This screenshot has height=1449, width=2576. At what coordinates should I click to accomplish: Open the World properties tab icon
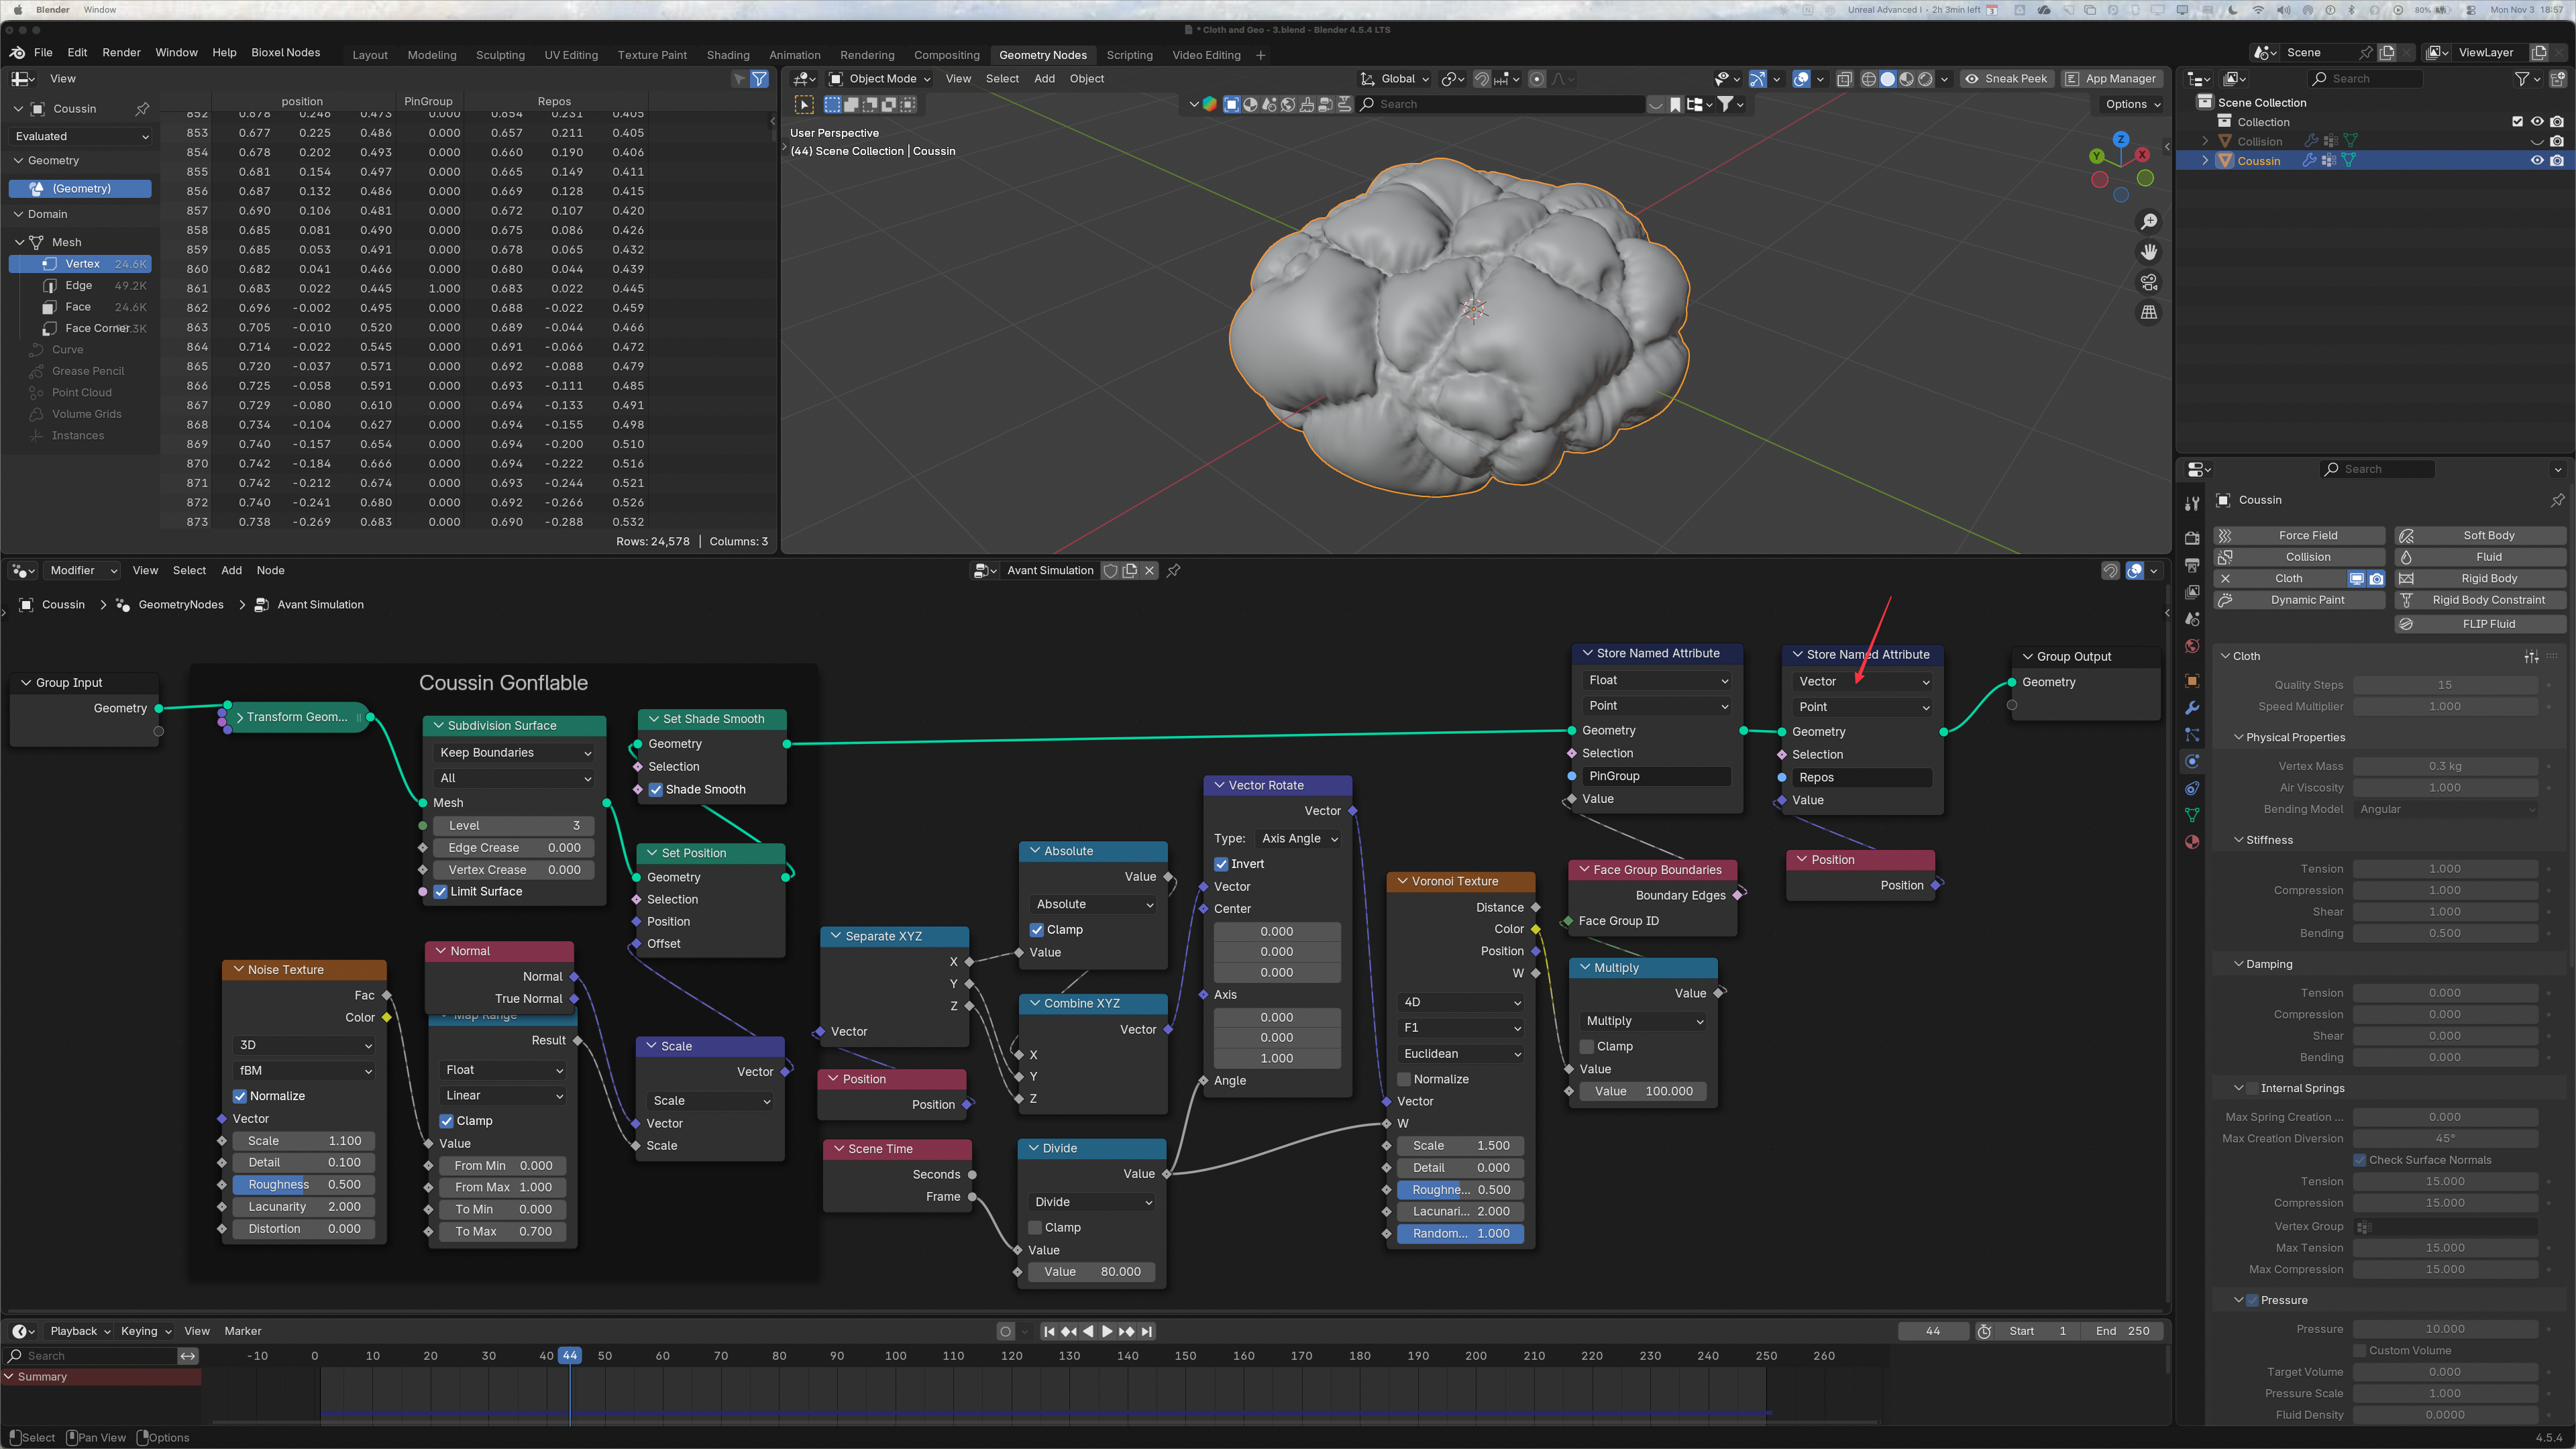2192,646
